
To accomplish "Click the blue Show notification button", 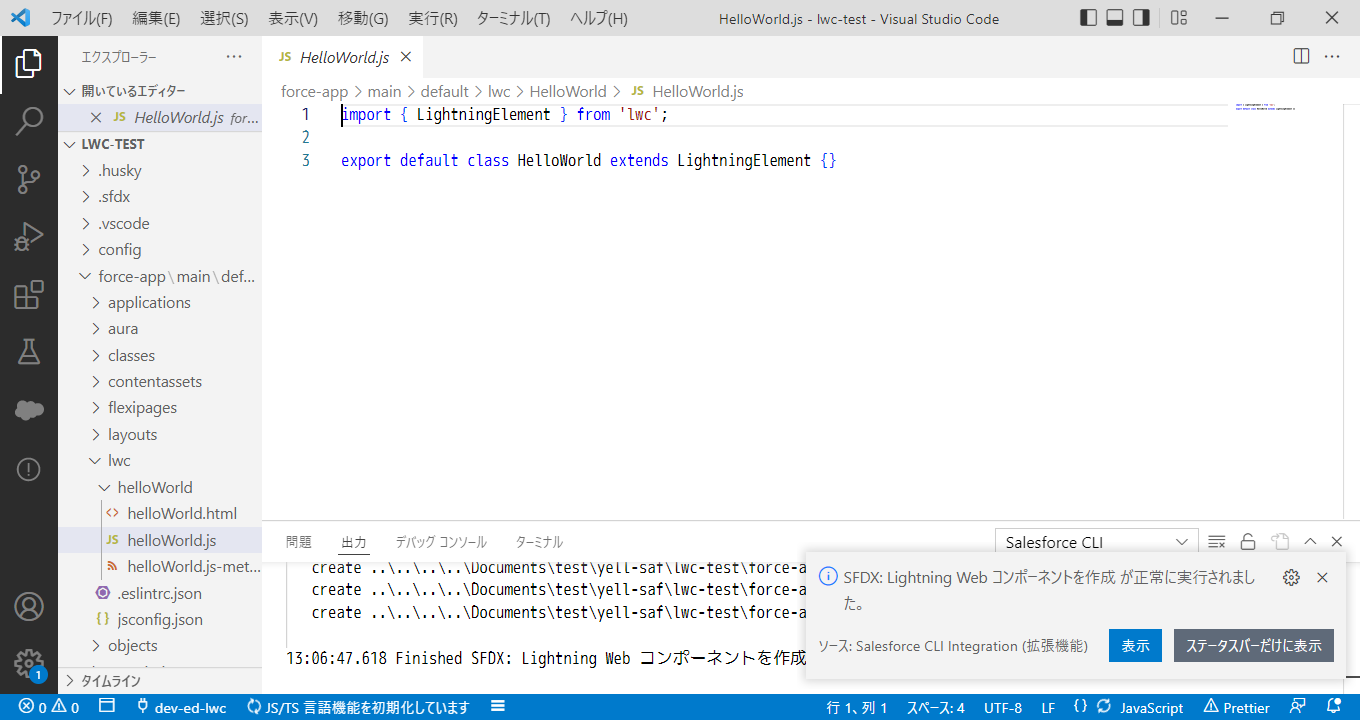I will 1135,645.
